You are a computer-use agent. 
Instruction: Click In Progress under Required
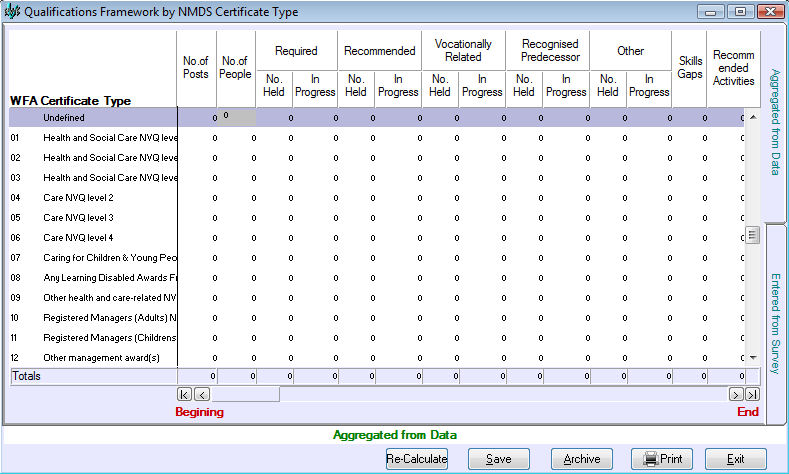tap(315, 86)
